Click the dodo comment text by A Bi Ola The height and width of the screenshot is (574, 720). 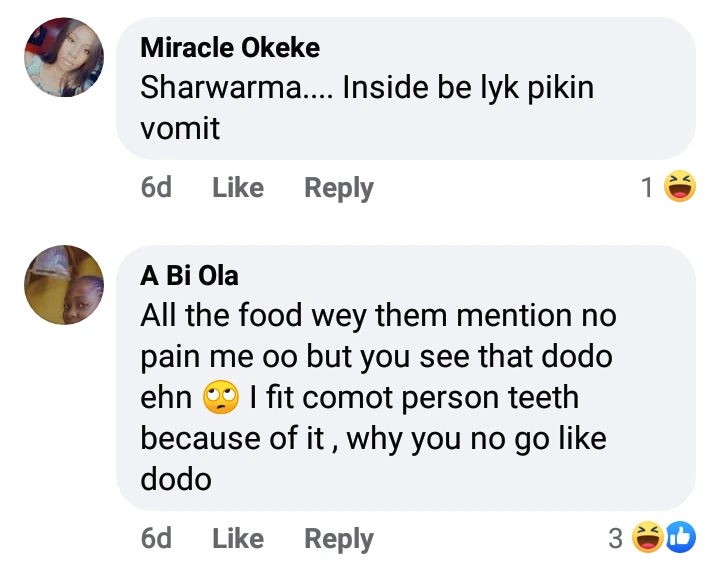pos(378,357)
